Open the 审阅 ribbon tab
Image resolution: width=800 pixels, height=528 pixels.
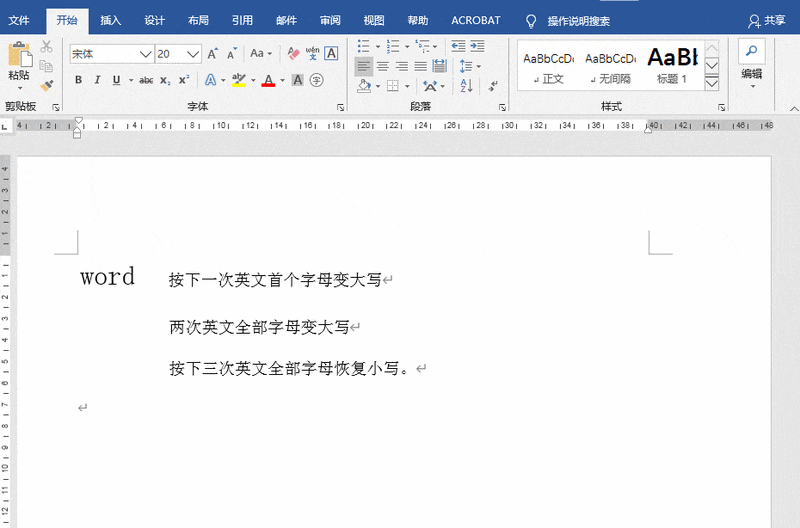(330, 20)
